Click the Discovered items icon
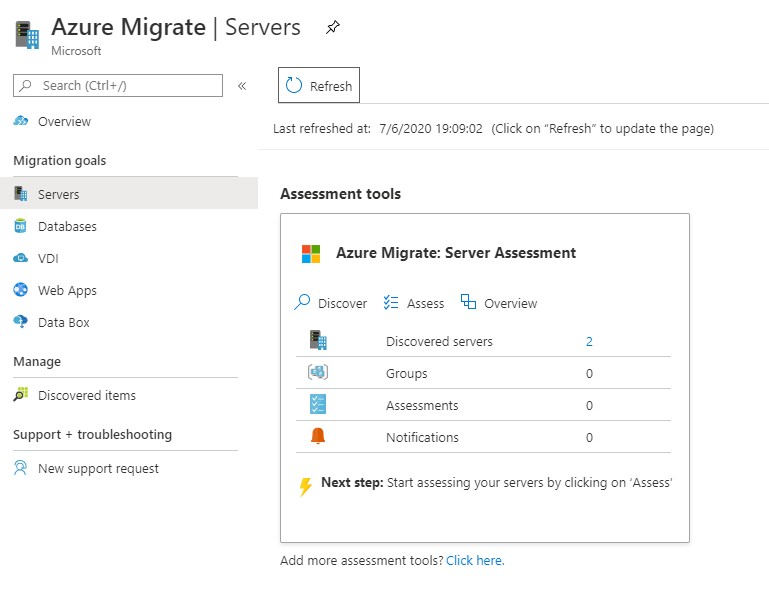Image resolution: width=769 pixels, height=593 pixels. [21, 394]
